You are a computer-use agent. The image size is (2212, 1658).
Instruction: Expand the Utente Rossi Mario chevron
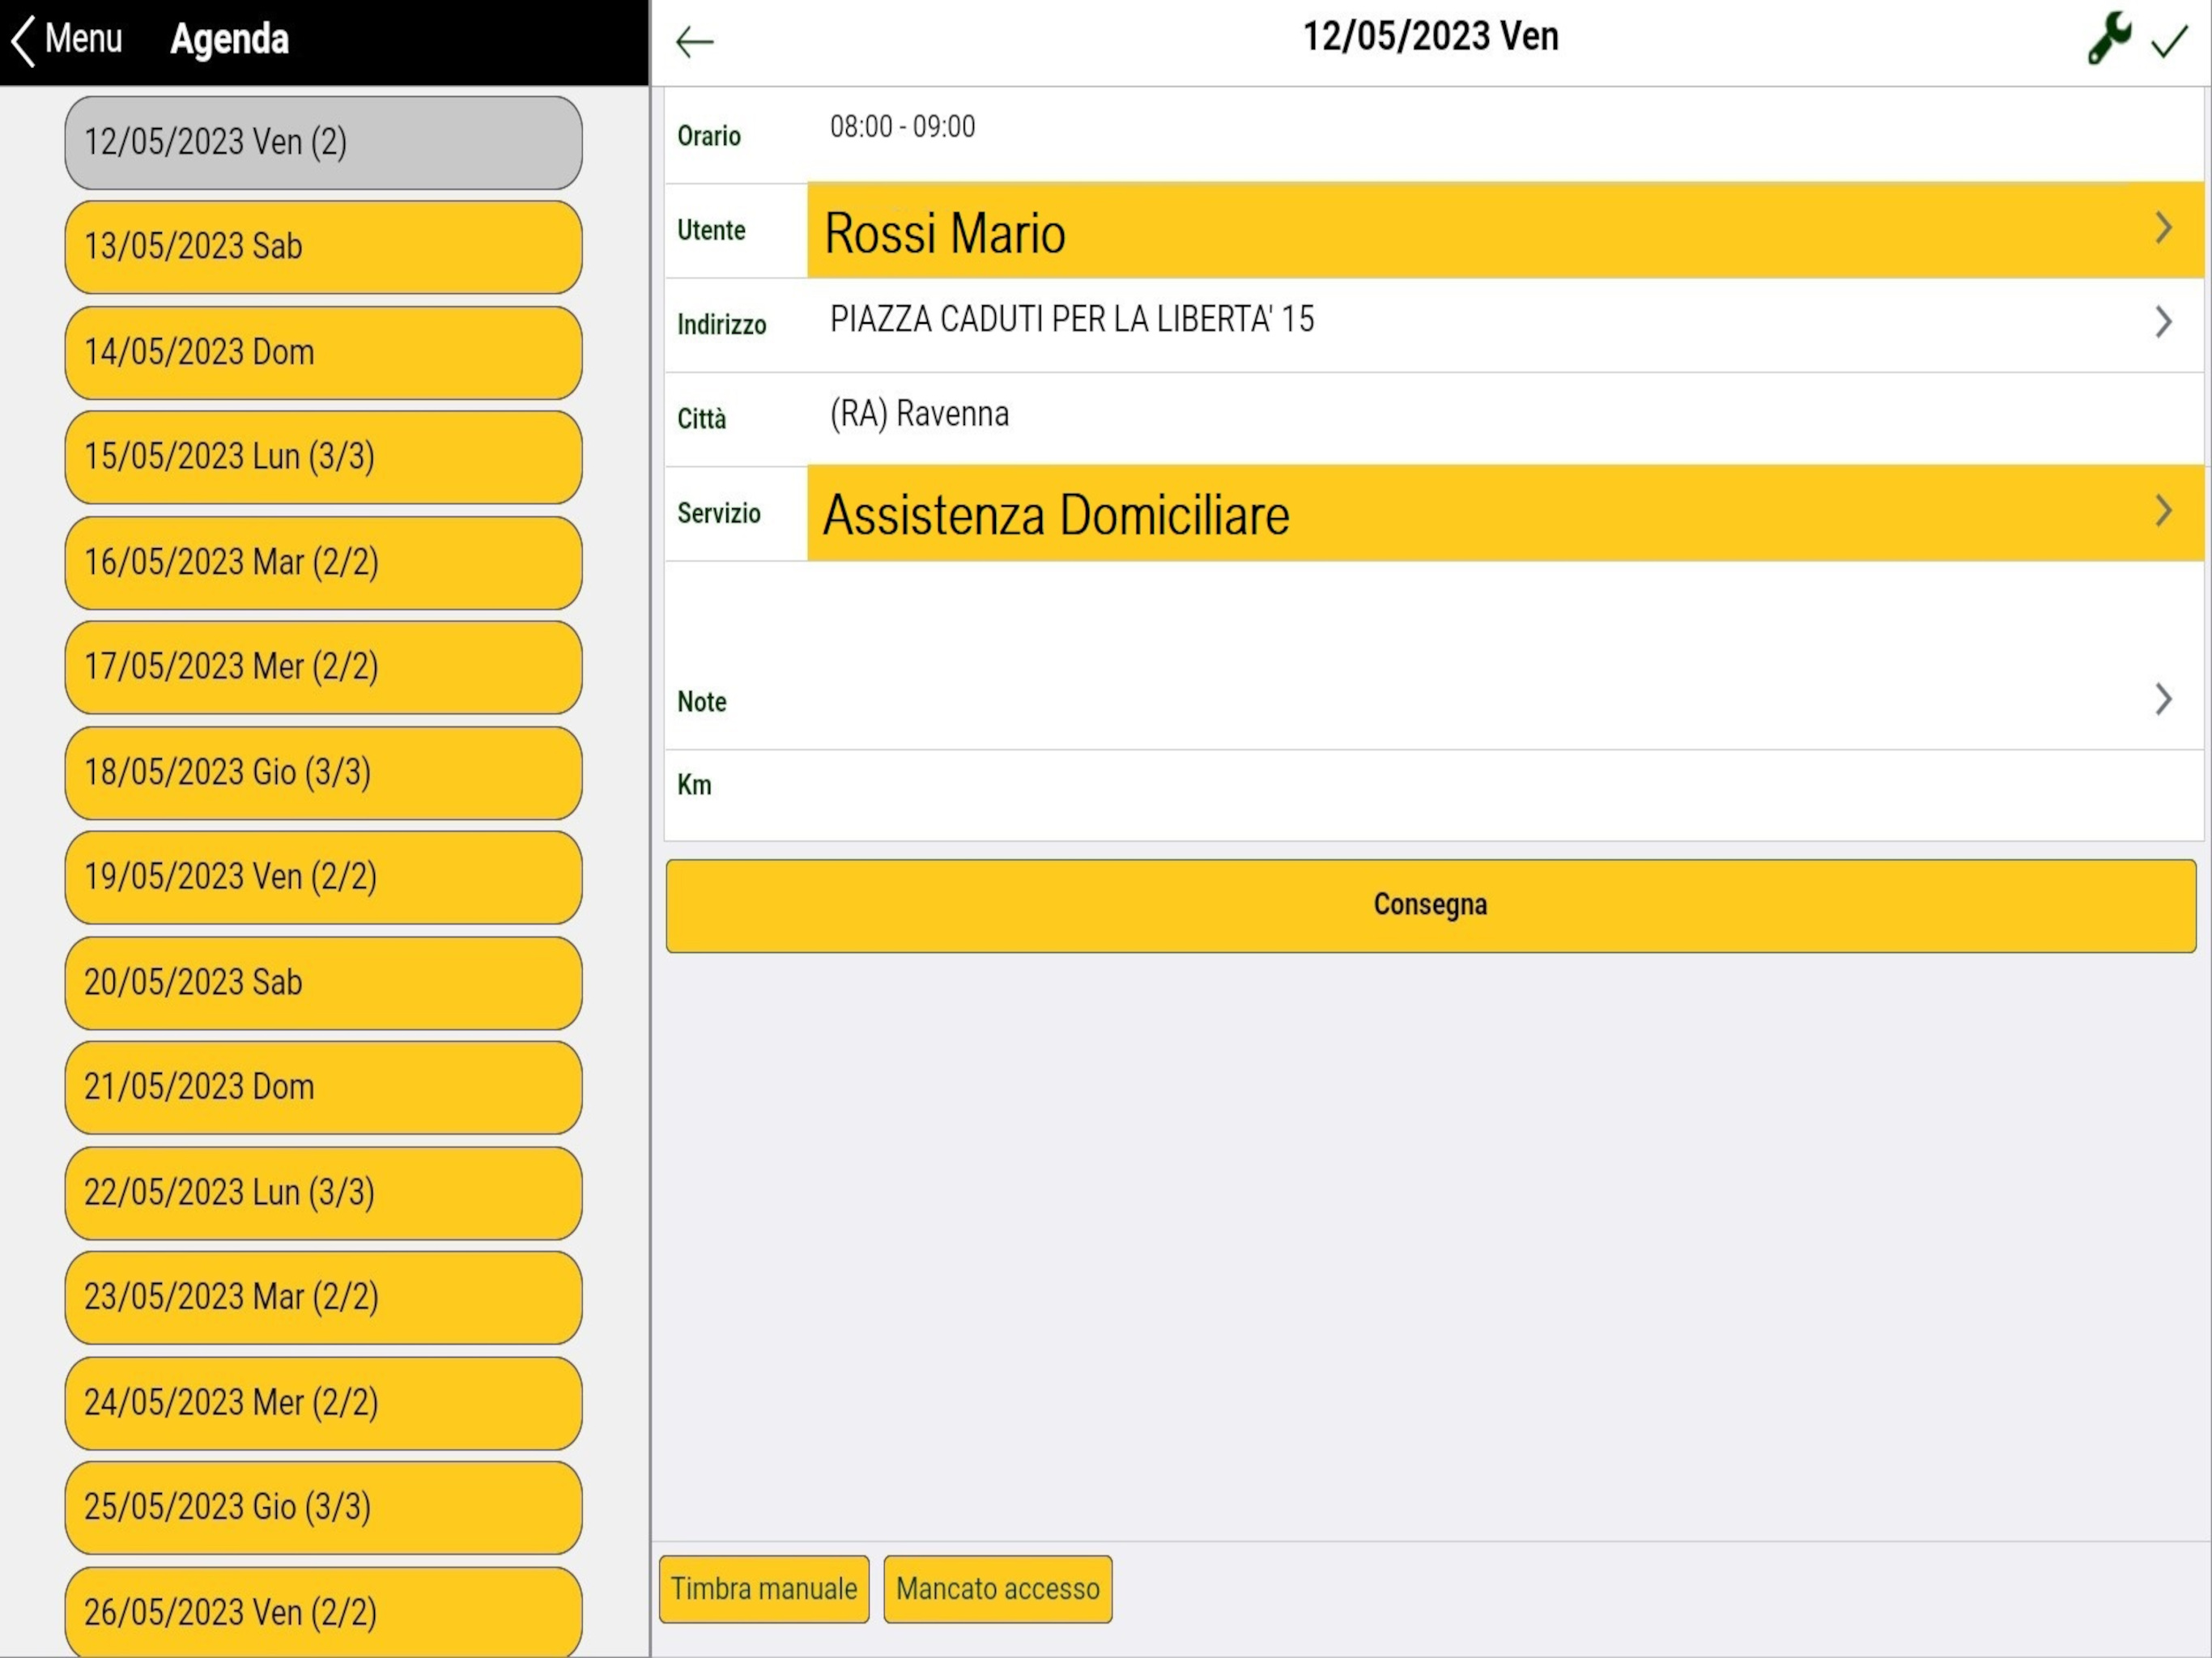coord(2163,228)
